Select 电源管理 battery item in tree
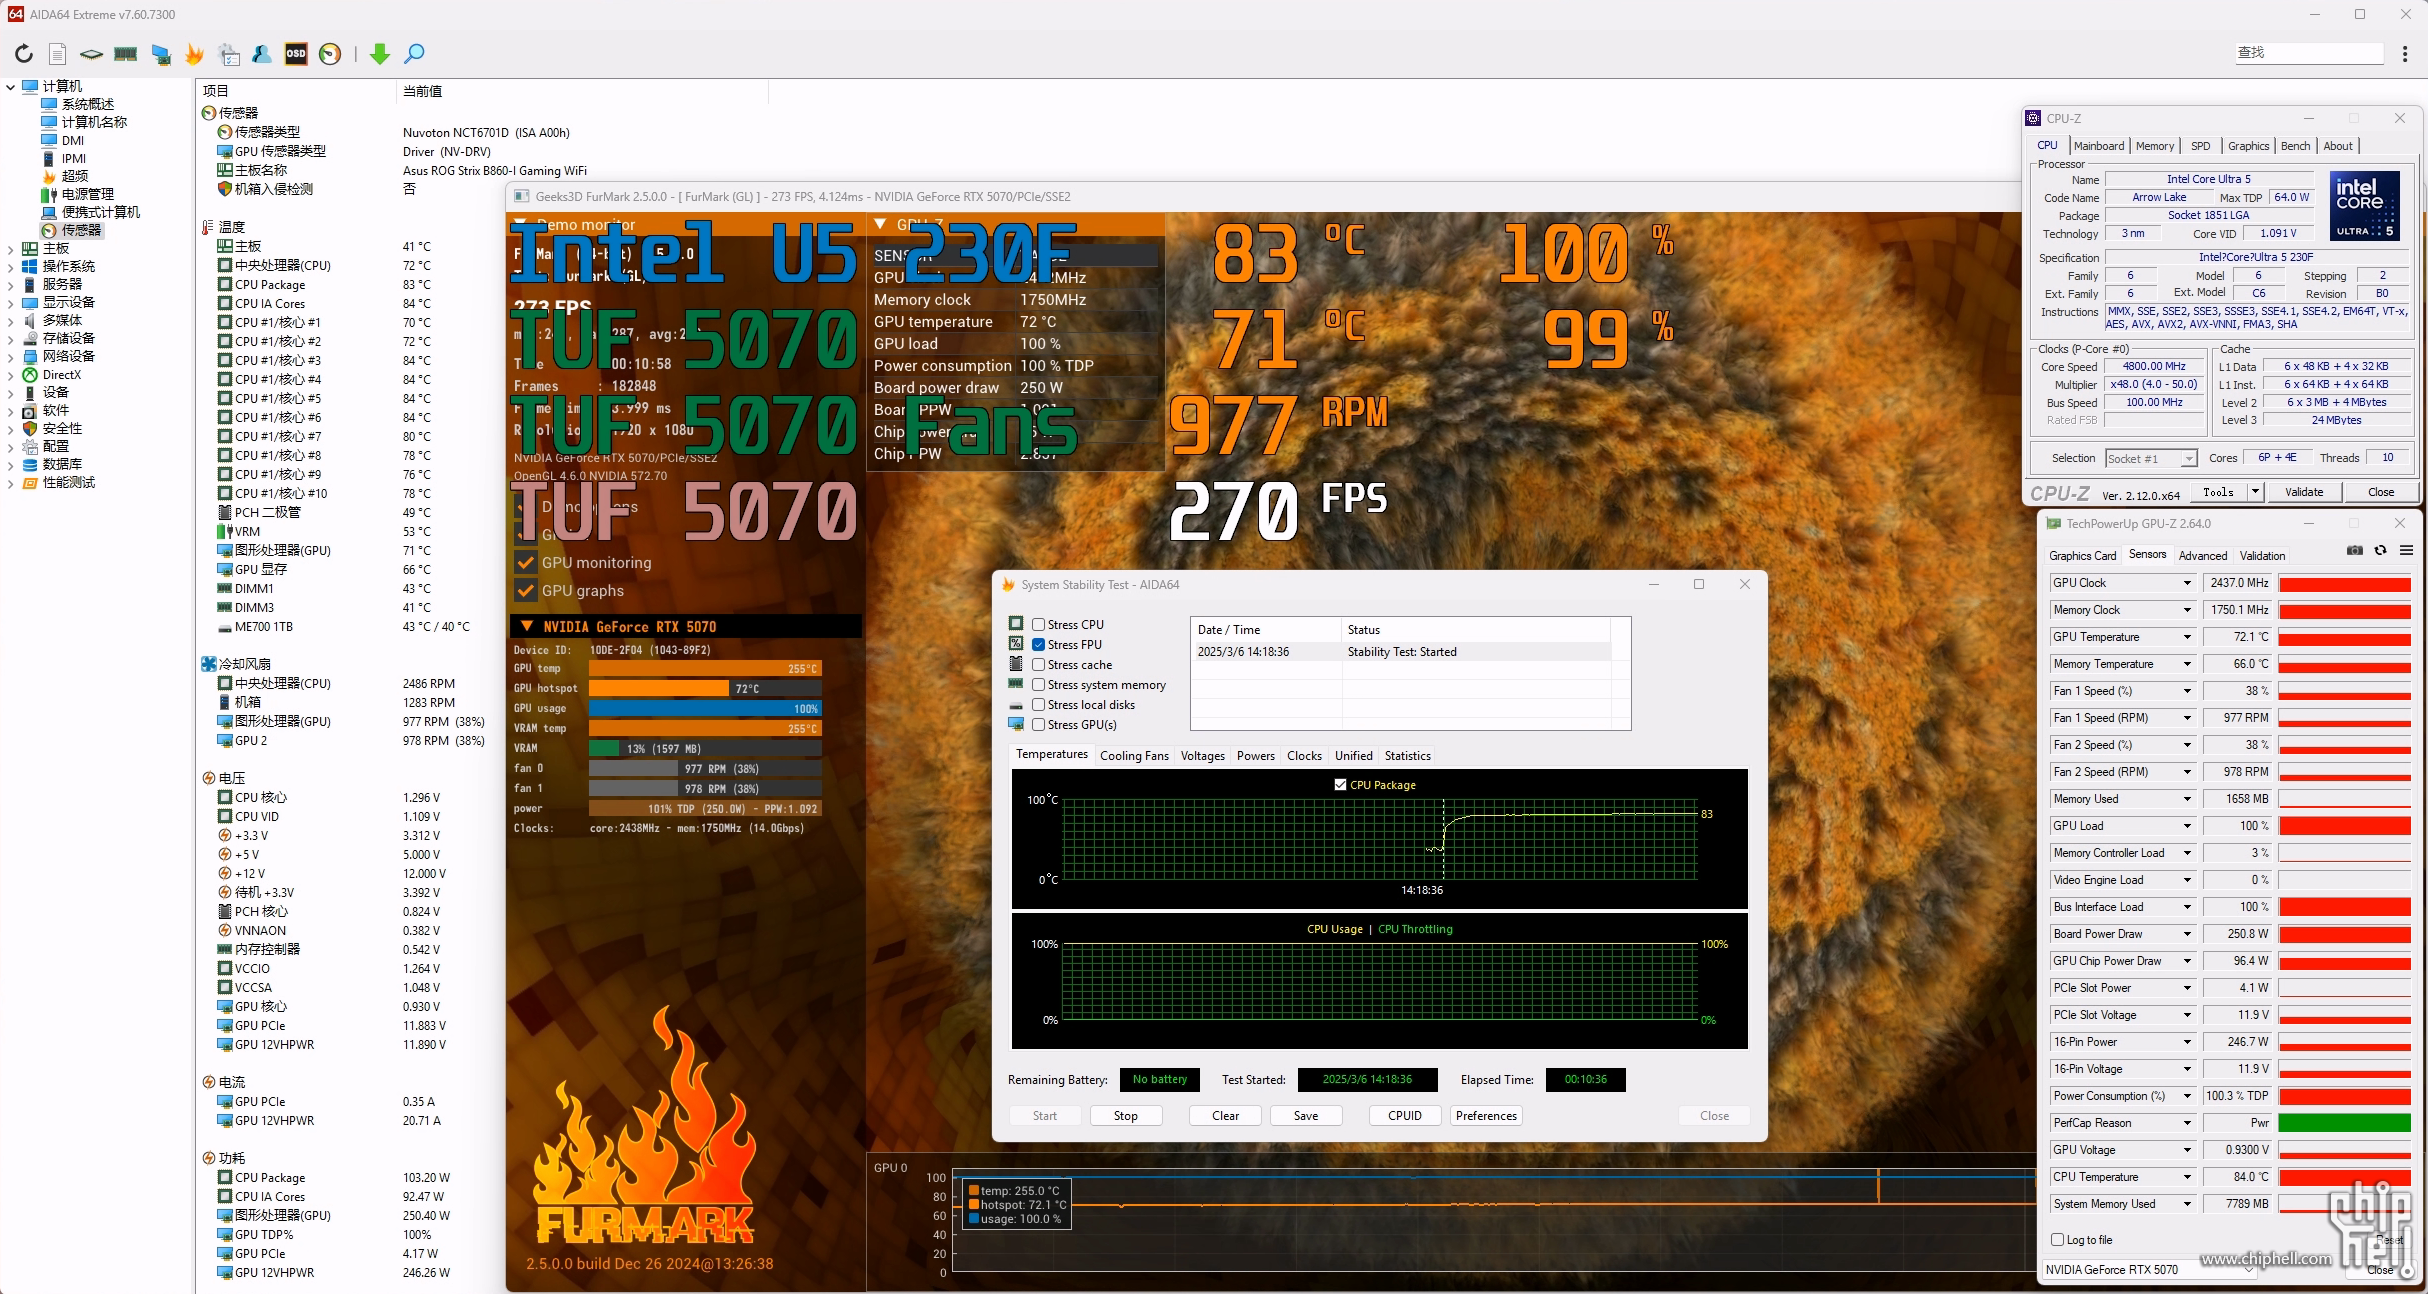 (x=78, y=194)
